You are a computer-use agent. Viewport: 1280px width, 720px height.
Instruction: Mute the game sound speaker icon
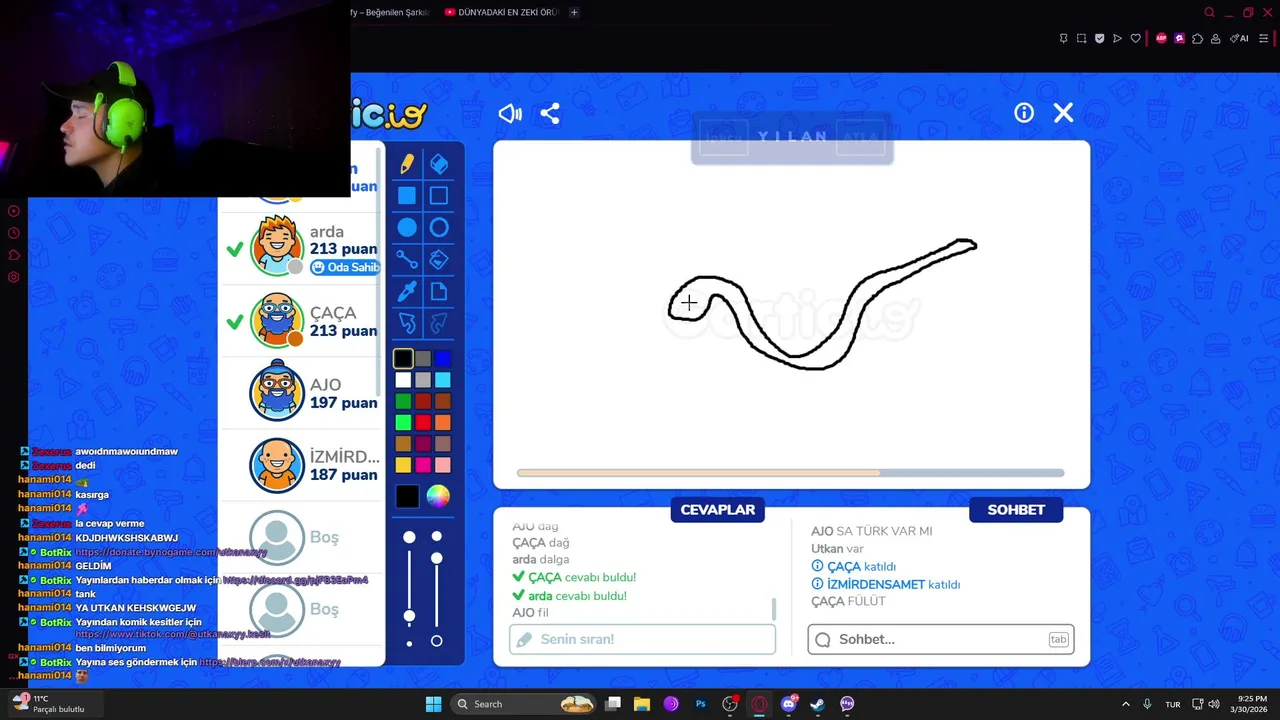point(510,113)
